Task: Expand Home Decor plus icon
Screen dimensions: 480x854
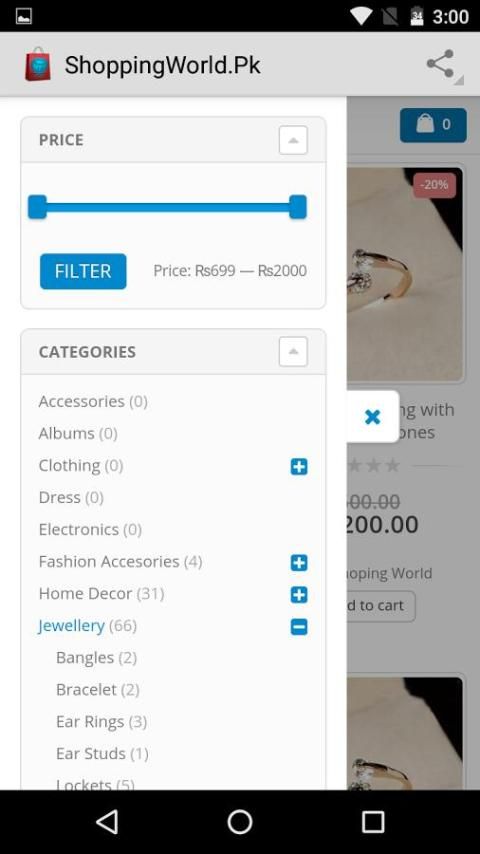Action: pyautogui.click(x=299, y=595)
